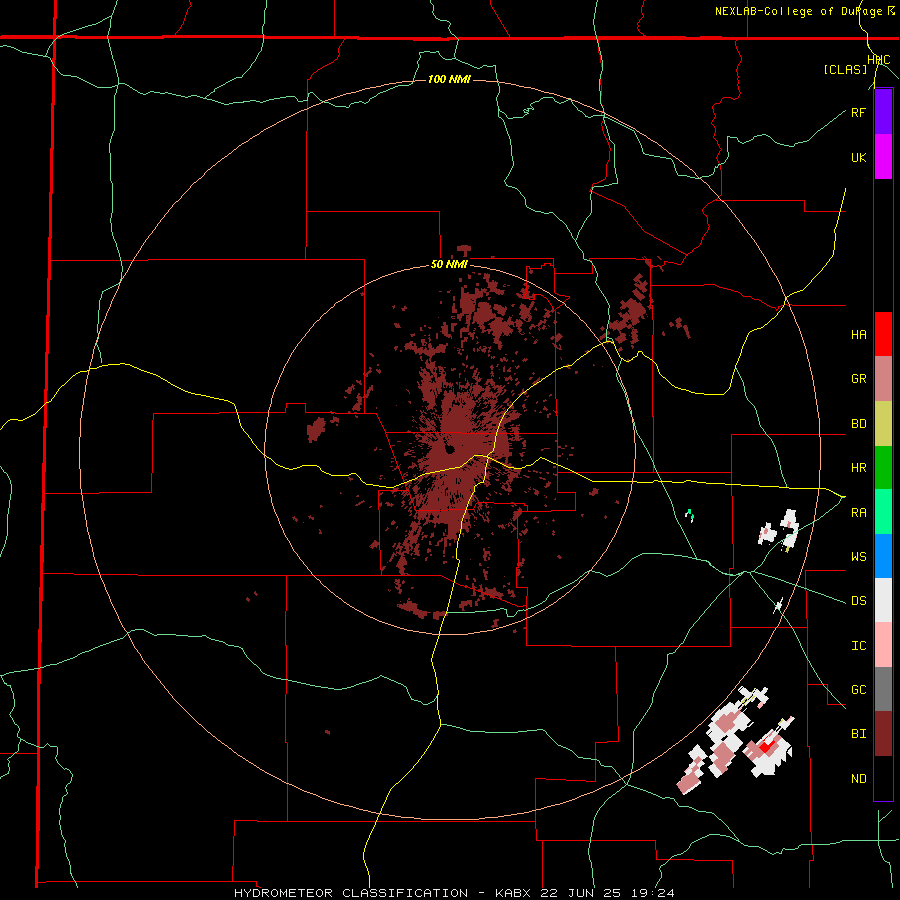Image resolution: width=900 pixels, height=900 pixels.
Task: Click the WS blue legend swatch
Action: pos(883,556)
